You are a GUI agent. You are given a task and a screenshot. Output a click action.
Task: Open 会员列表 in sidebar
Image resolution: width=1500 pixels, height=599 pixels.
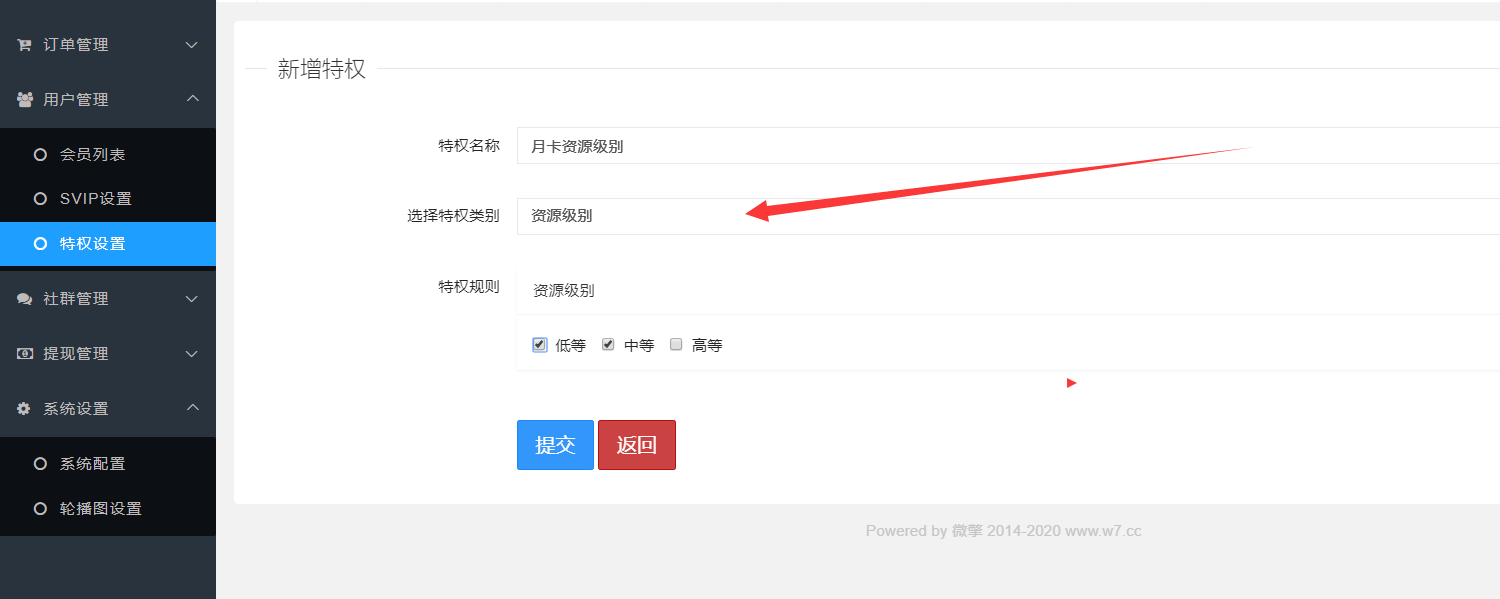pyautogui.click(x=108, y=155)
